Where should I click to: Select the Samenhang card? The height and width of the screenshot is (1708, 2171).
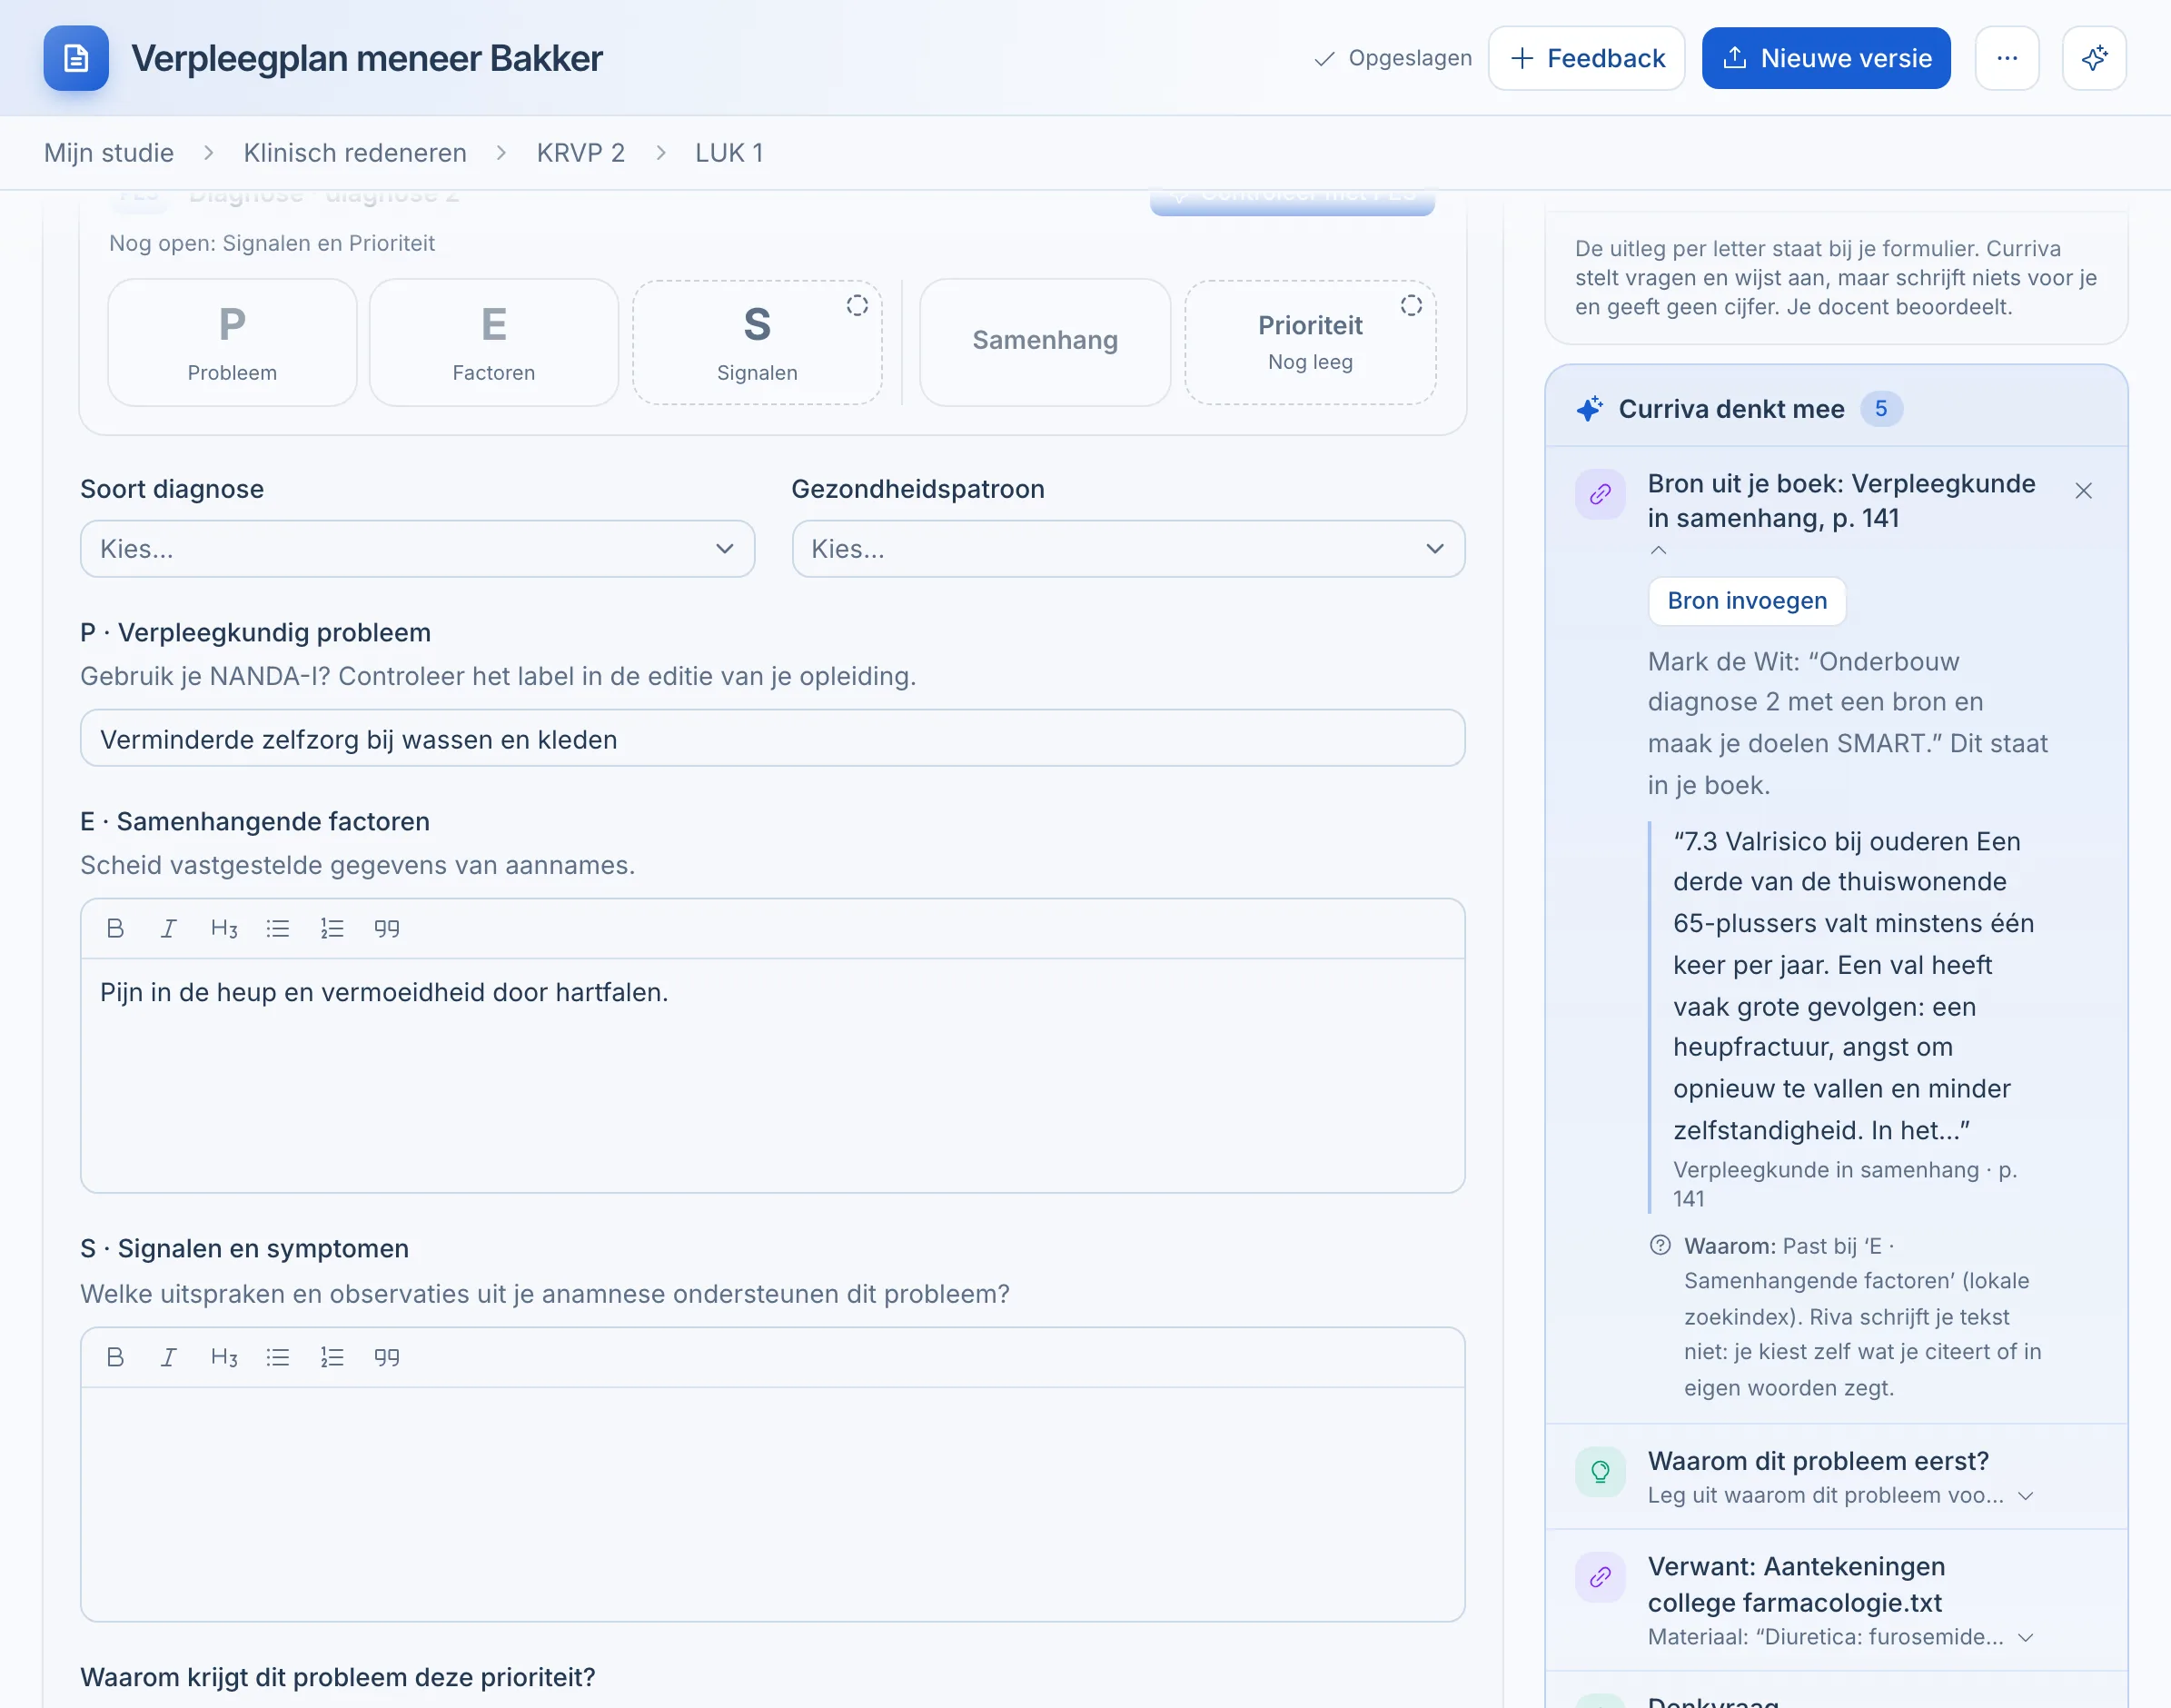pyautogui.click(x=1045, y=342)
